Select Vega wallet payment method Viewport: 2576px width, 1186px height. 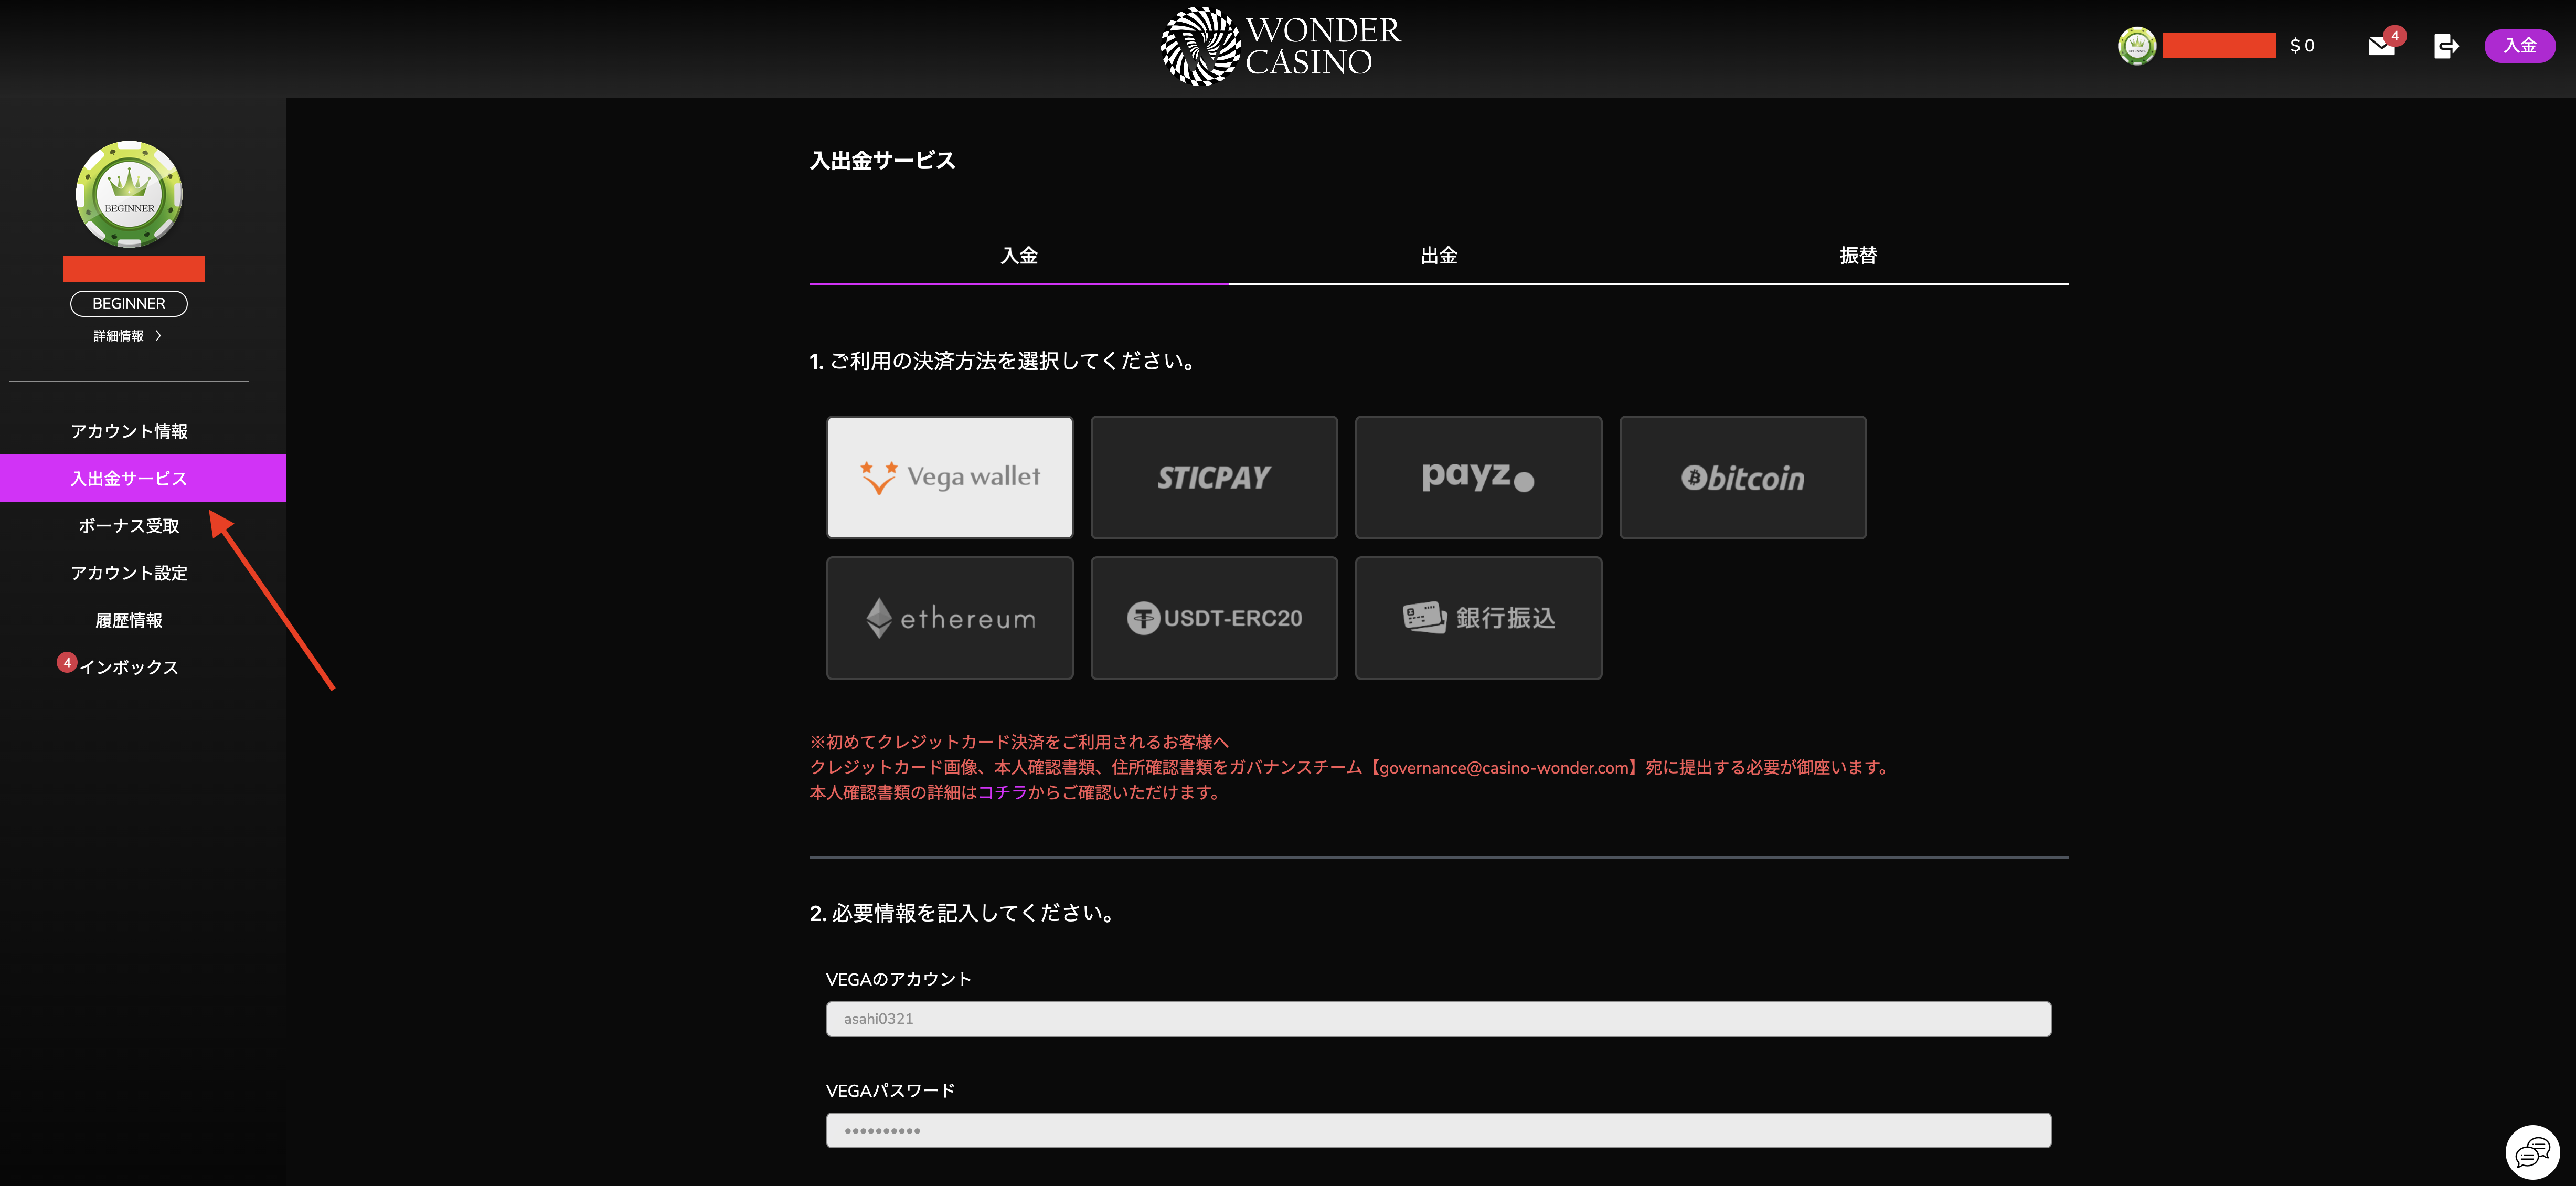(949, 477)
